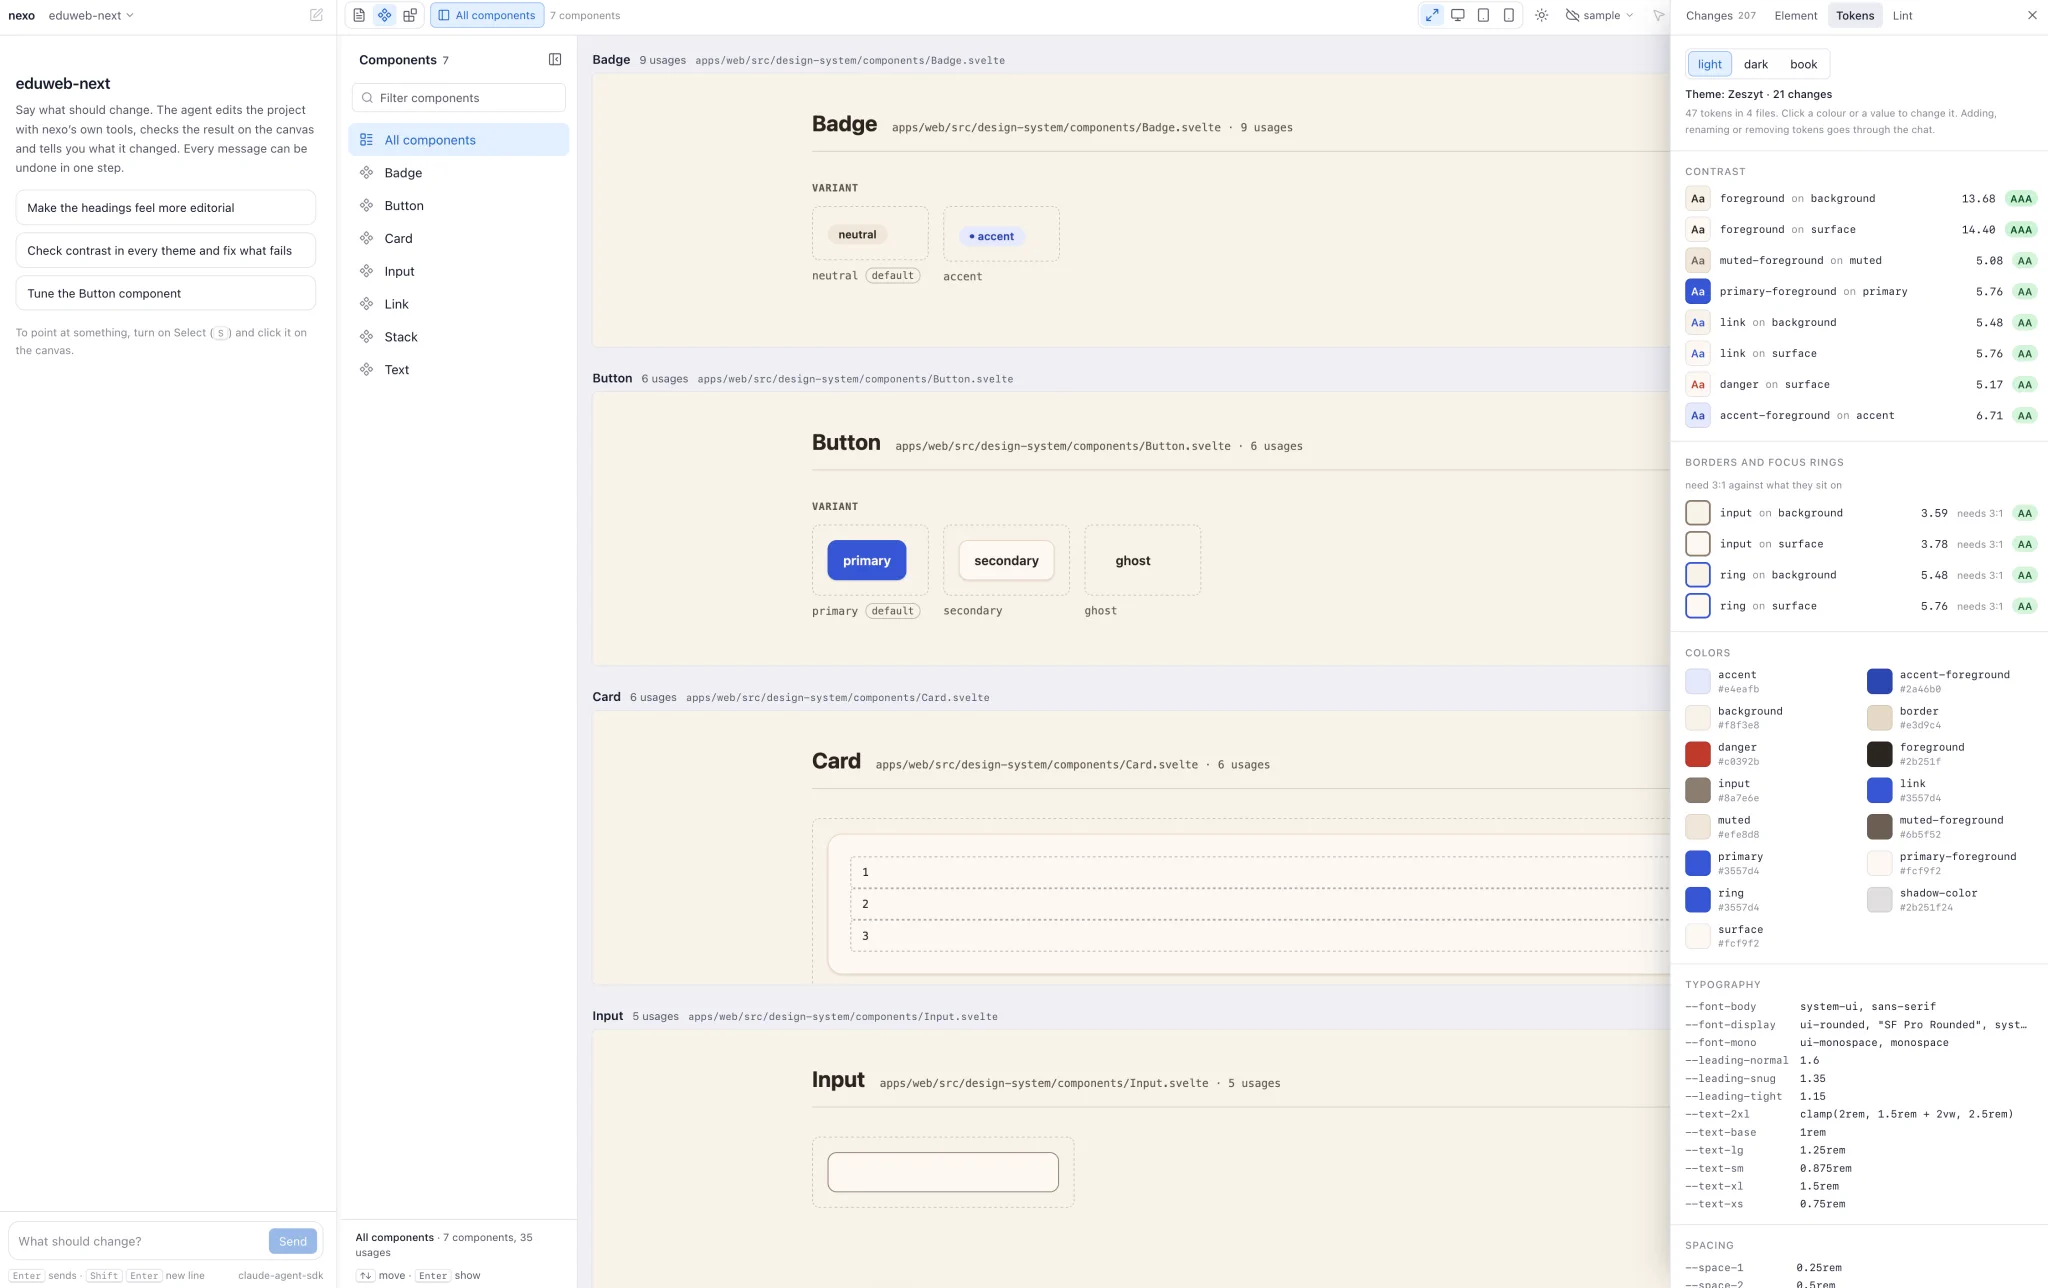Toggle the sun light-mode icon
This screenshot has height=1288, width=2048.
tap(1542, 15)
